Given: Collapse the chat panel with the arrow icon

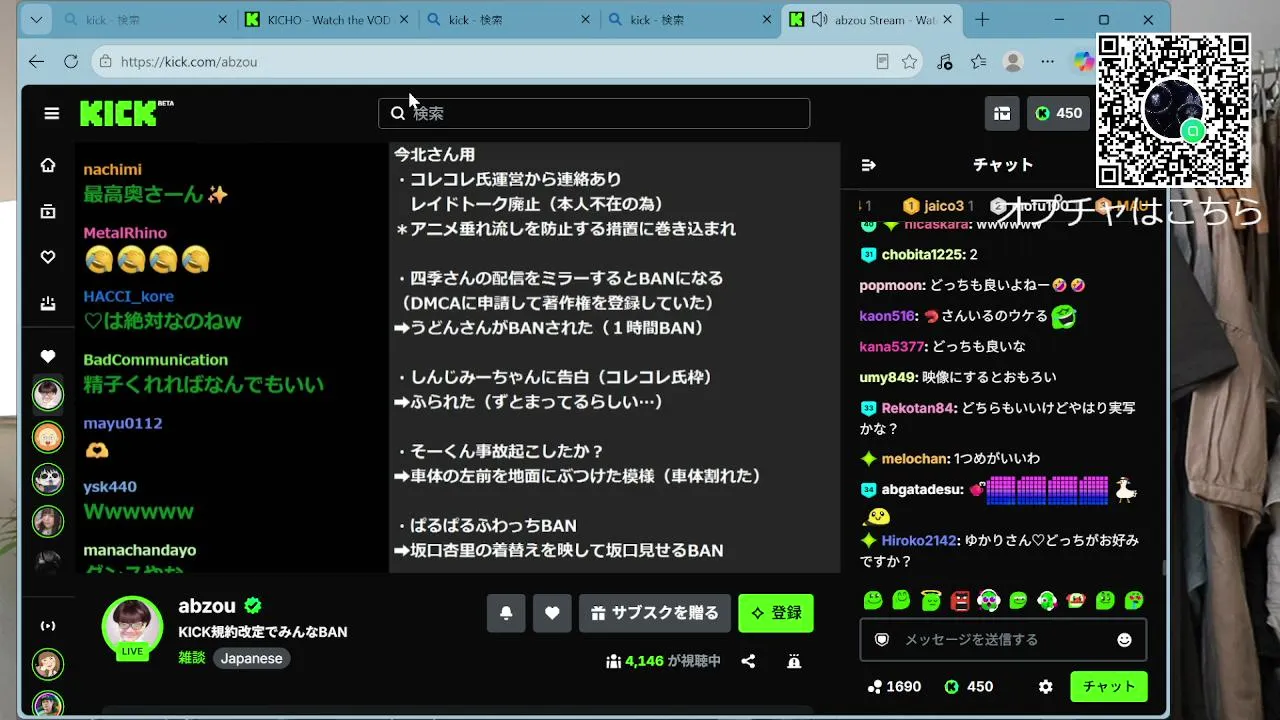Looking at the screenshot, I should coord(868,165).
